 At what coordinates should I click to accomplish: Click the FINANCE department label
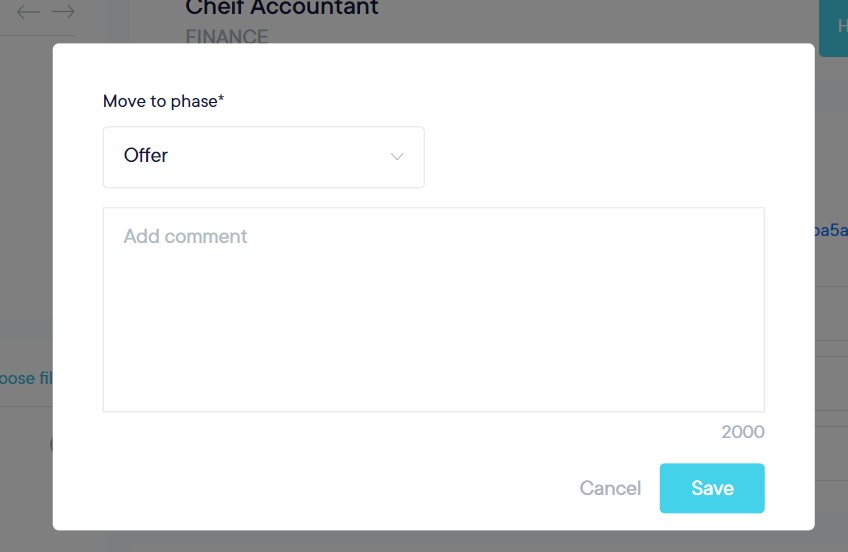227,37
